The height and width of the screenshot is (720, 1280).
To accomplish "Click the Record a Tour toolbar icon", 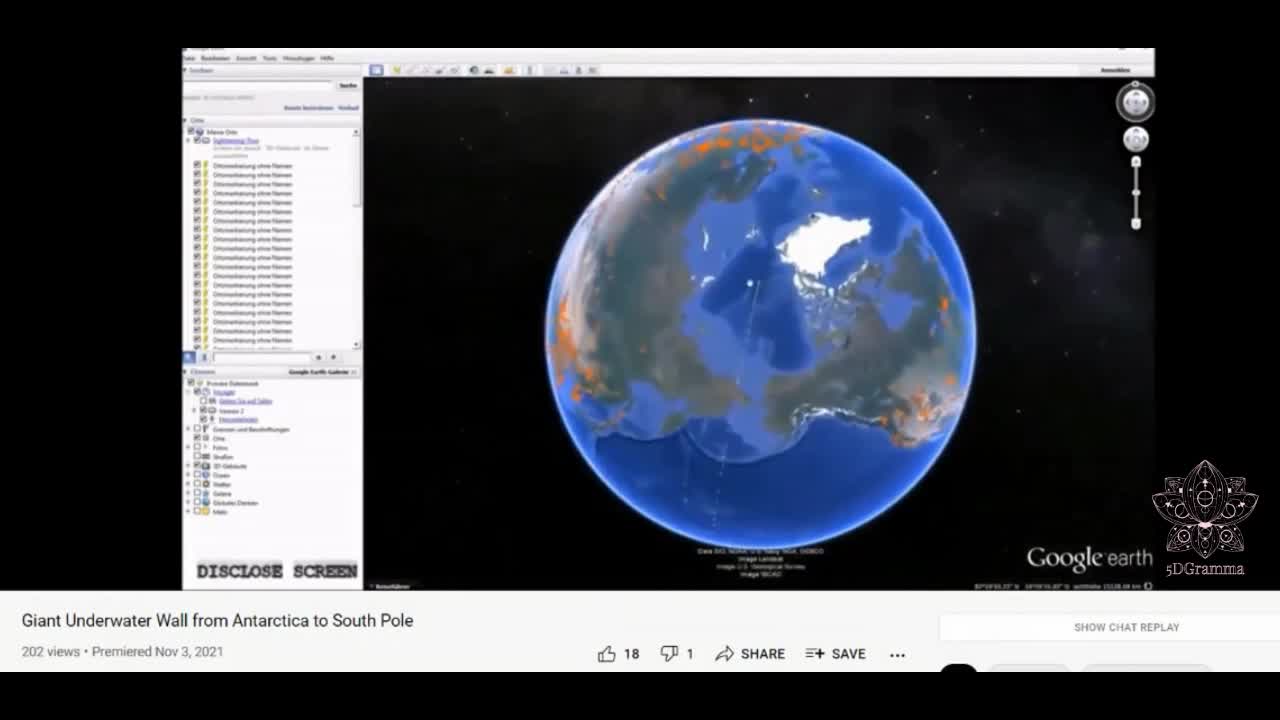I will 454,70.
